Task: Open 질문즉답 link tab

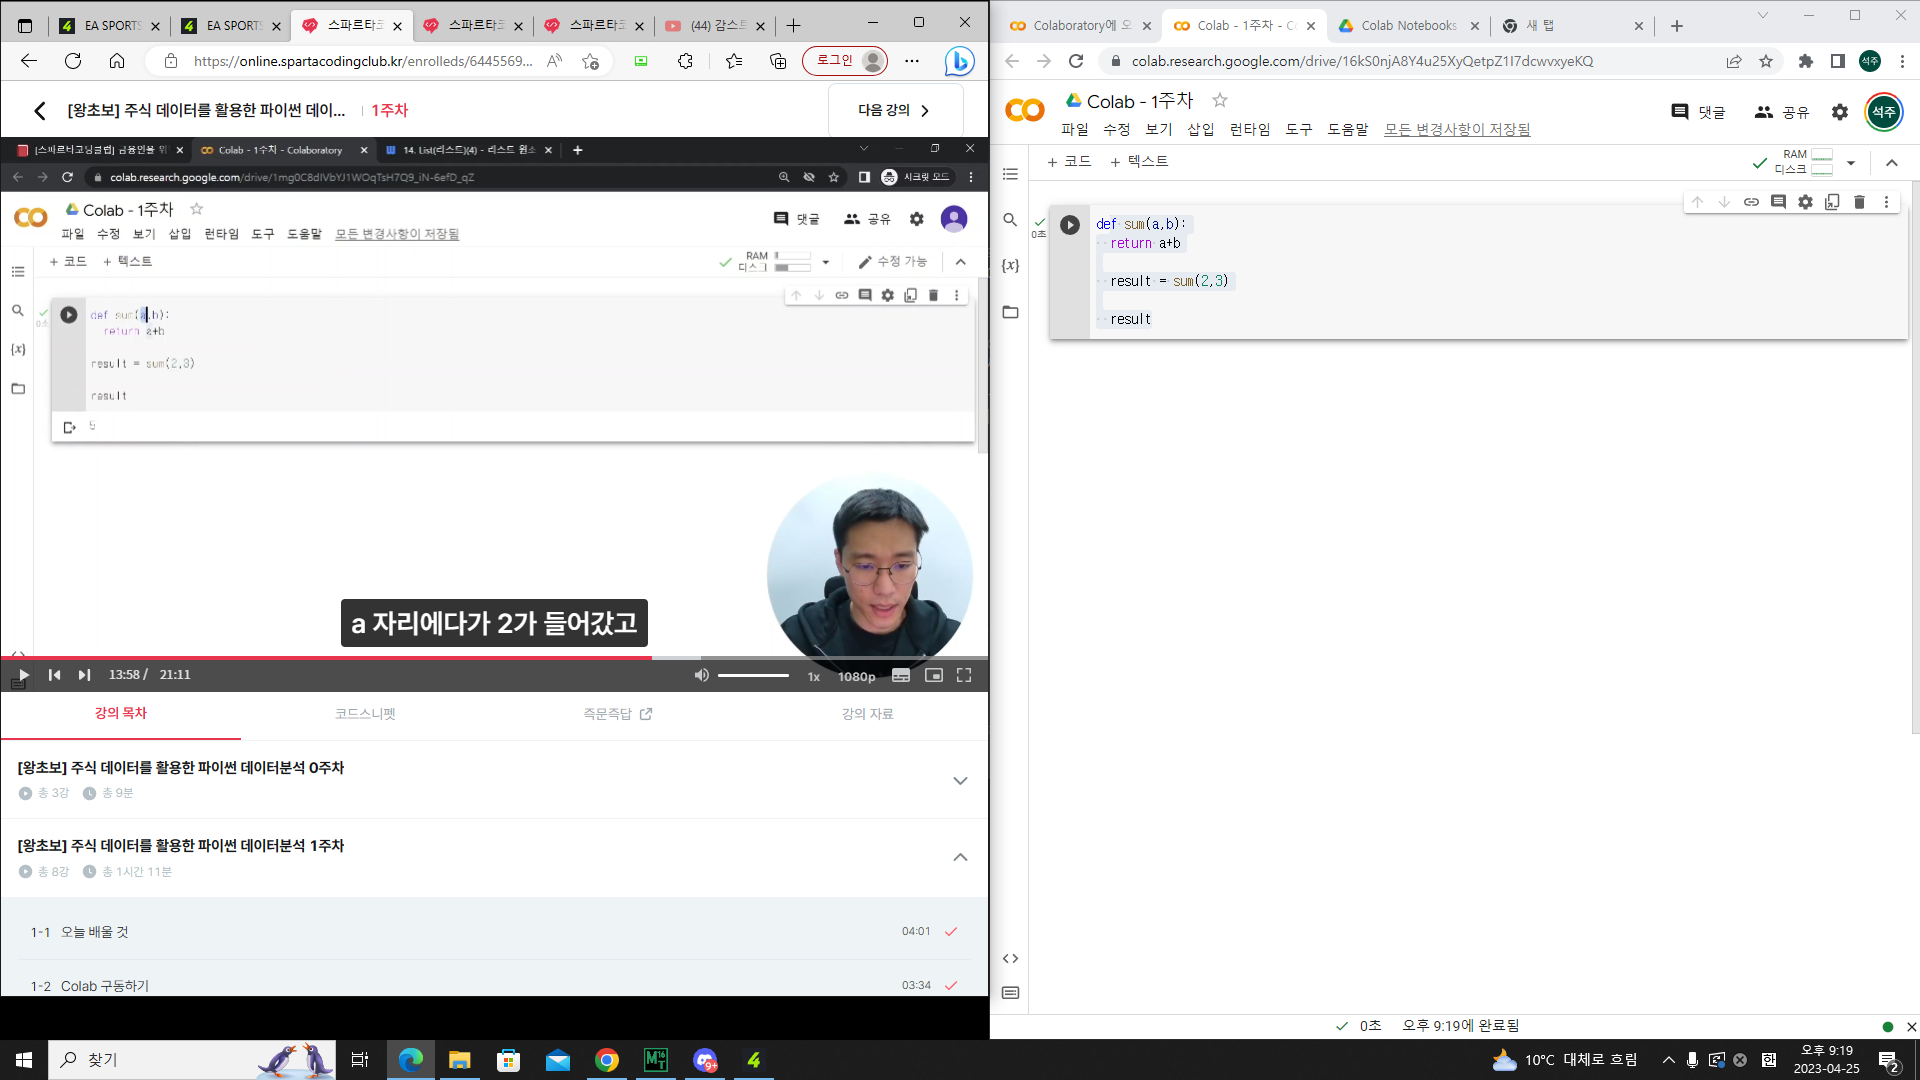Action: coord(617,714)
